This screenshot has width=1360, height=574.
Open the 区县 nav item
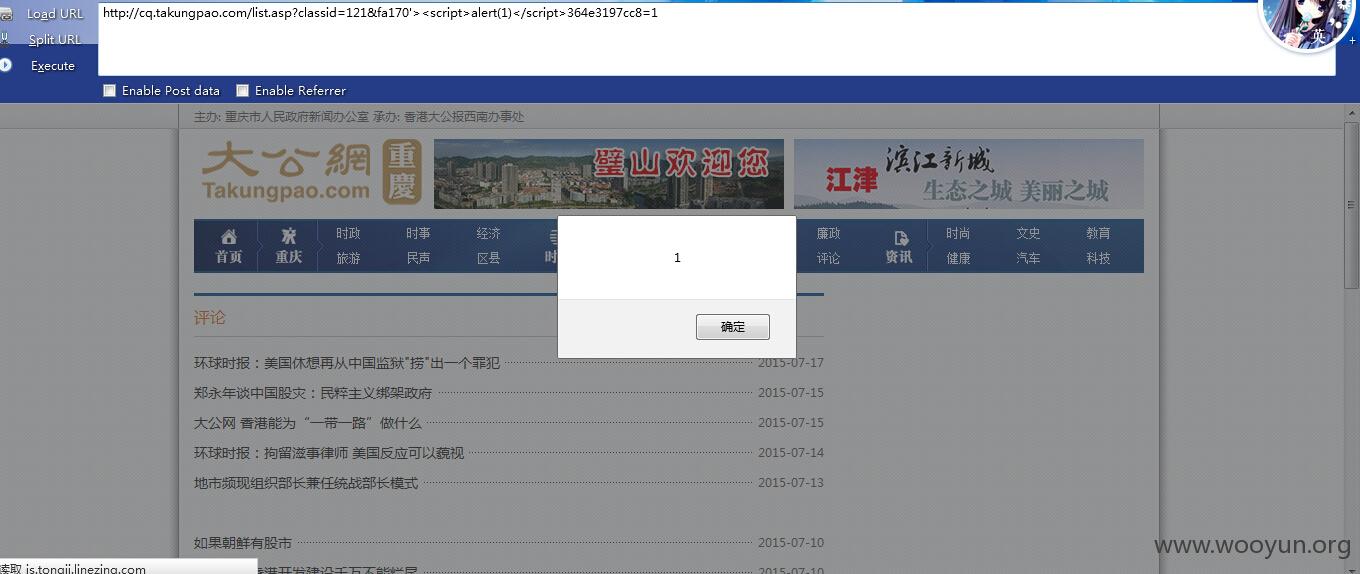tap(488, 258)
